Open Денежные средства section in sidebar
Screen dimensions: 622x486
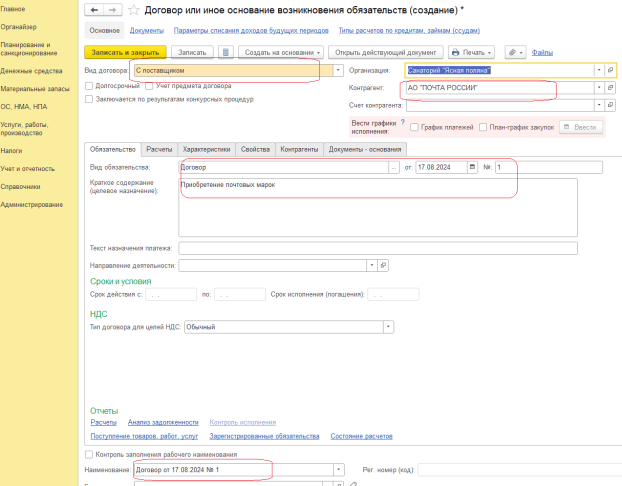[31, 71]
